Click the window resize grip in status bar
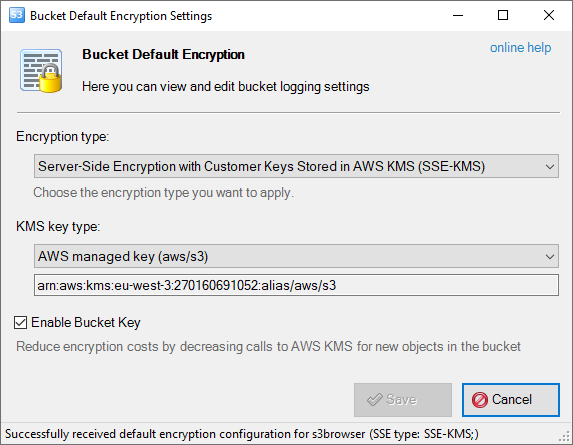 [x=565, y=436]
